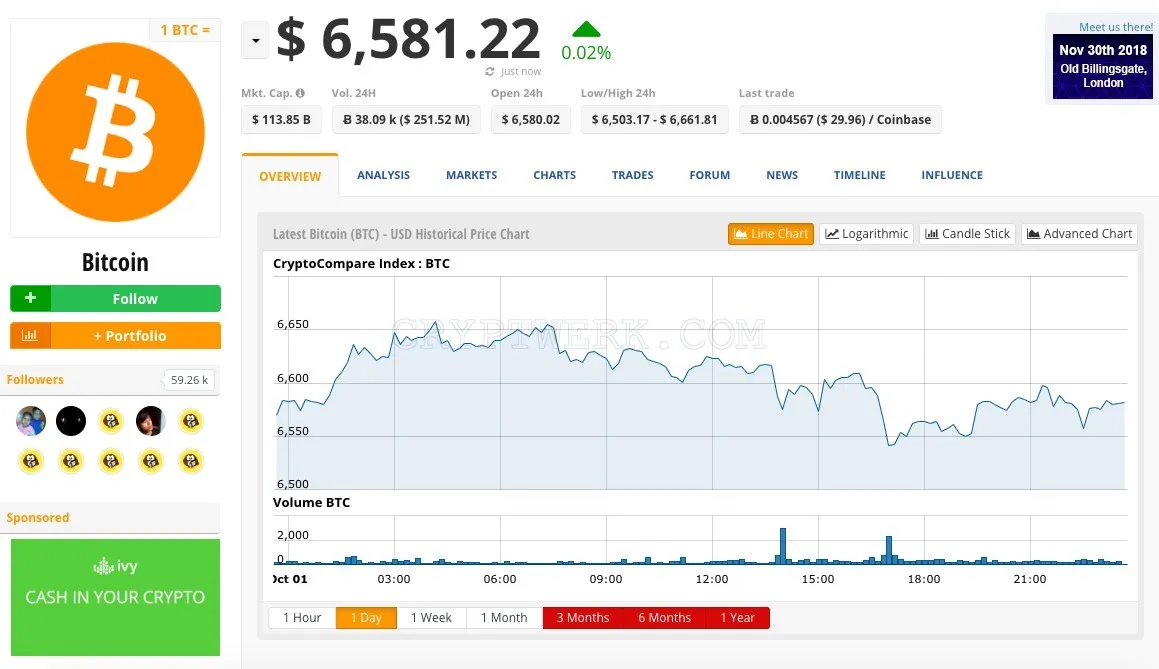1159x669 pixels.
Task: Select the 3 Months time range
Action: (x=583, y=618)
